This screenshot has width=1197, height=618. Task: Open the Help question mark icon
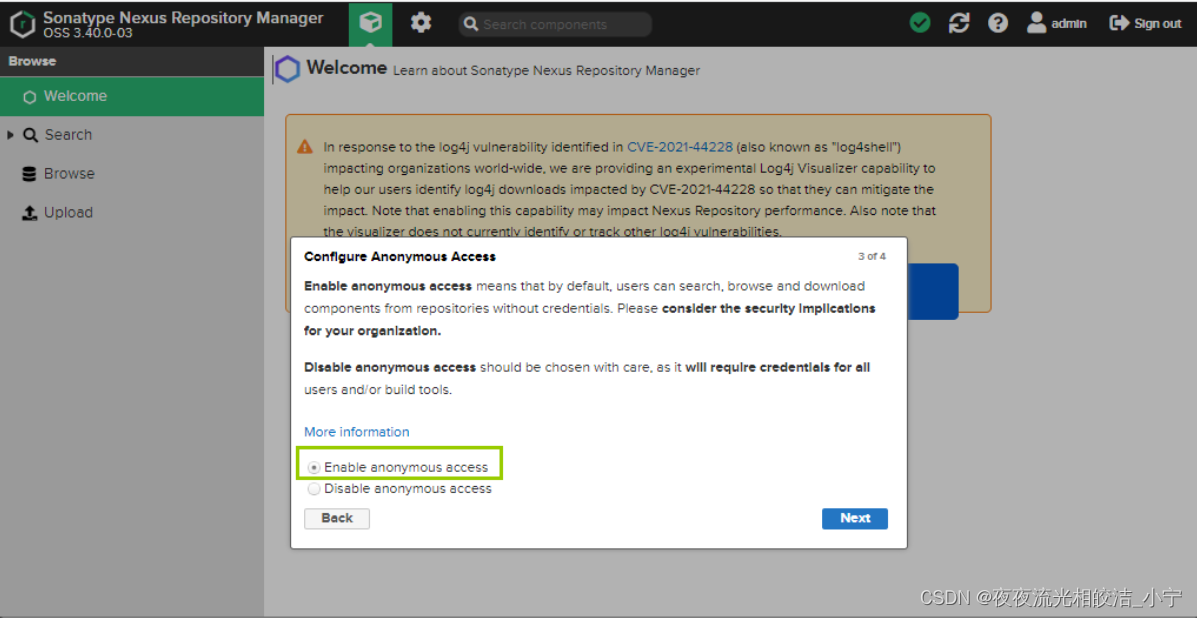coord(998,24)
